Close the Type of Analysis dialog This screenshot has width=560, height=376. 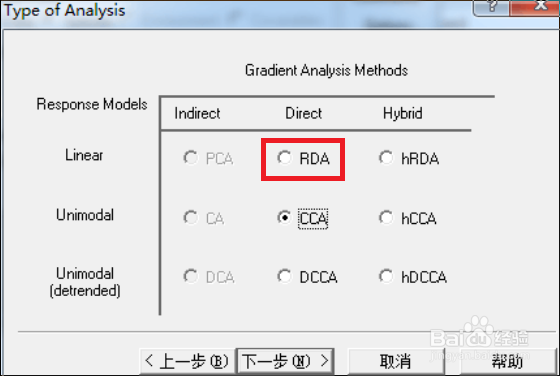pyautogui.click(x=534, y=7)
